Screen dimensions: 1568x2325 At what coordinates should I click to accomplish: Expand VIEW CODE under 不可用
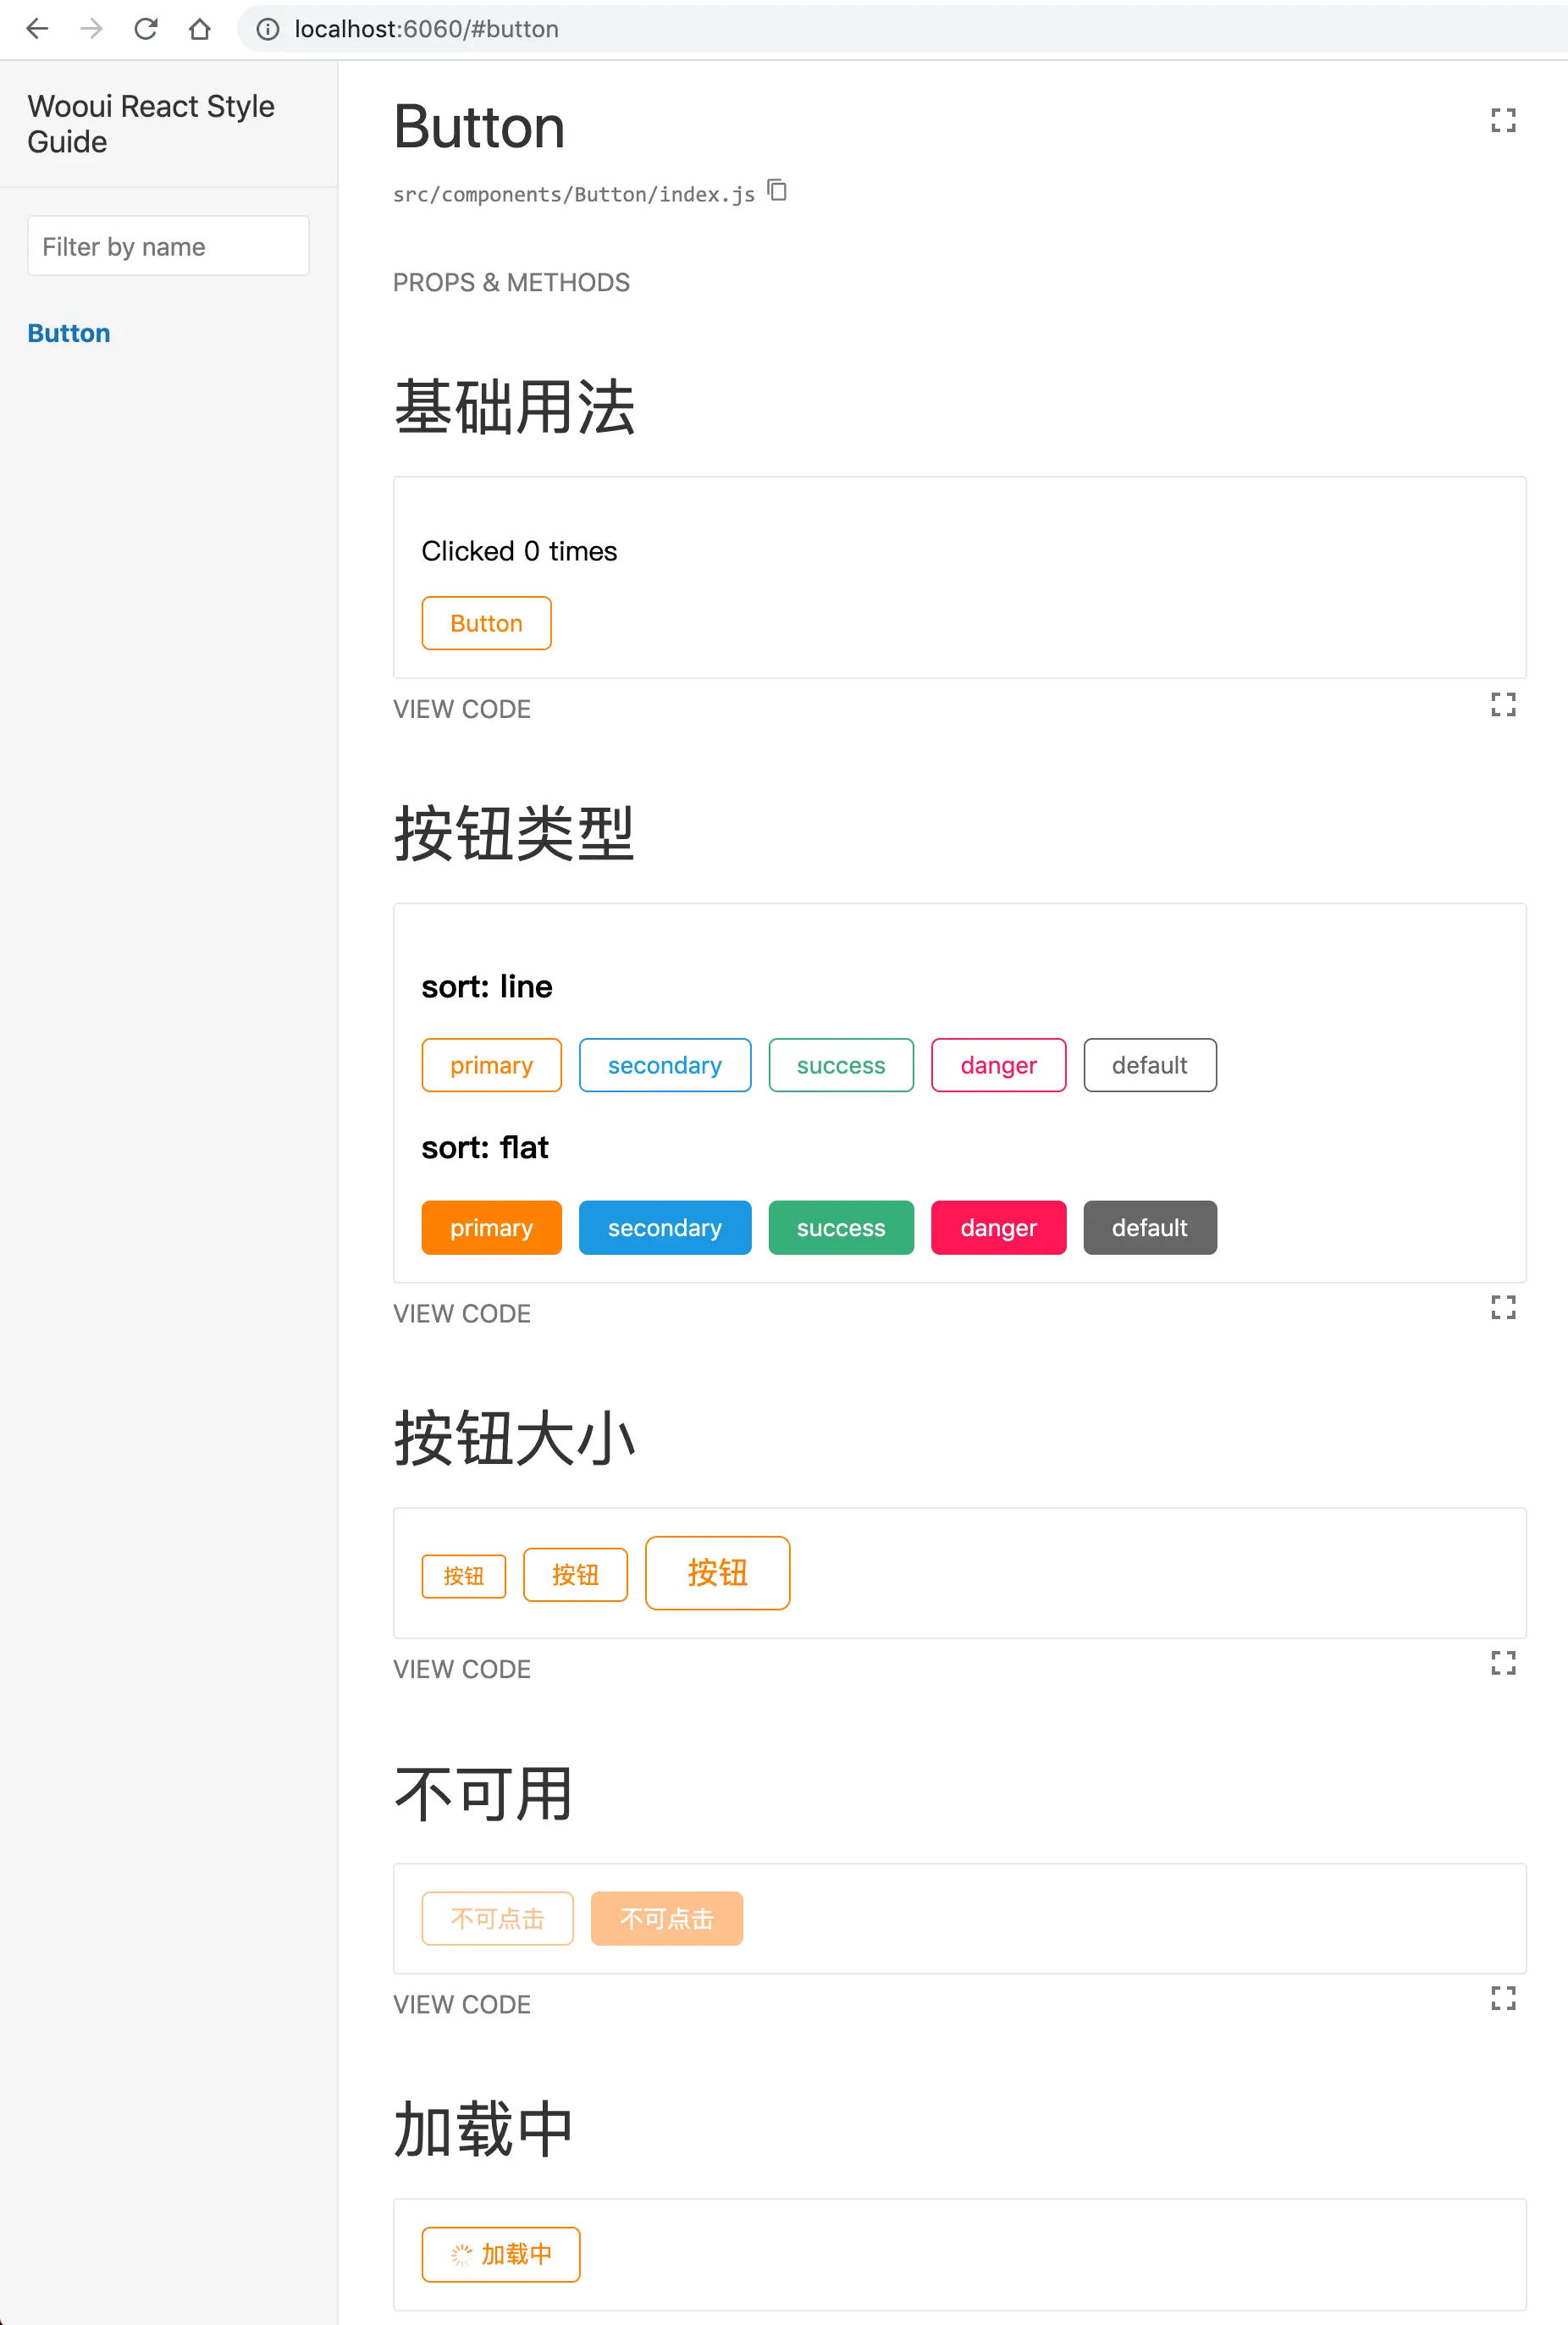pos(461,2004)
